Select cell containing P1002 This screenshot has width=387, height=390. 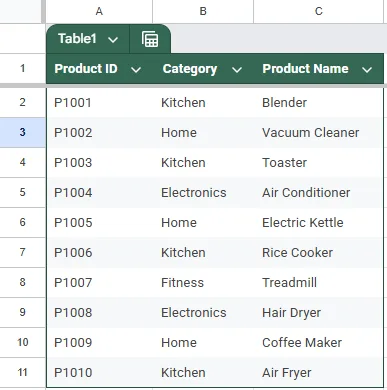click(x=99, y=132)
